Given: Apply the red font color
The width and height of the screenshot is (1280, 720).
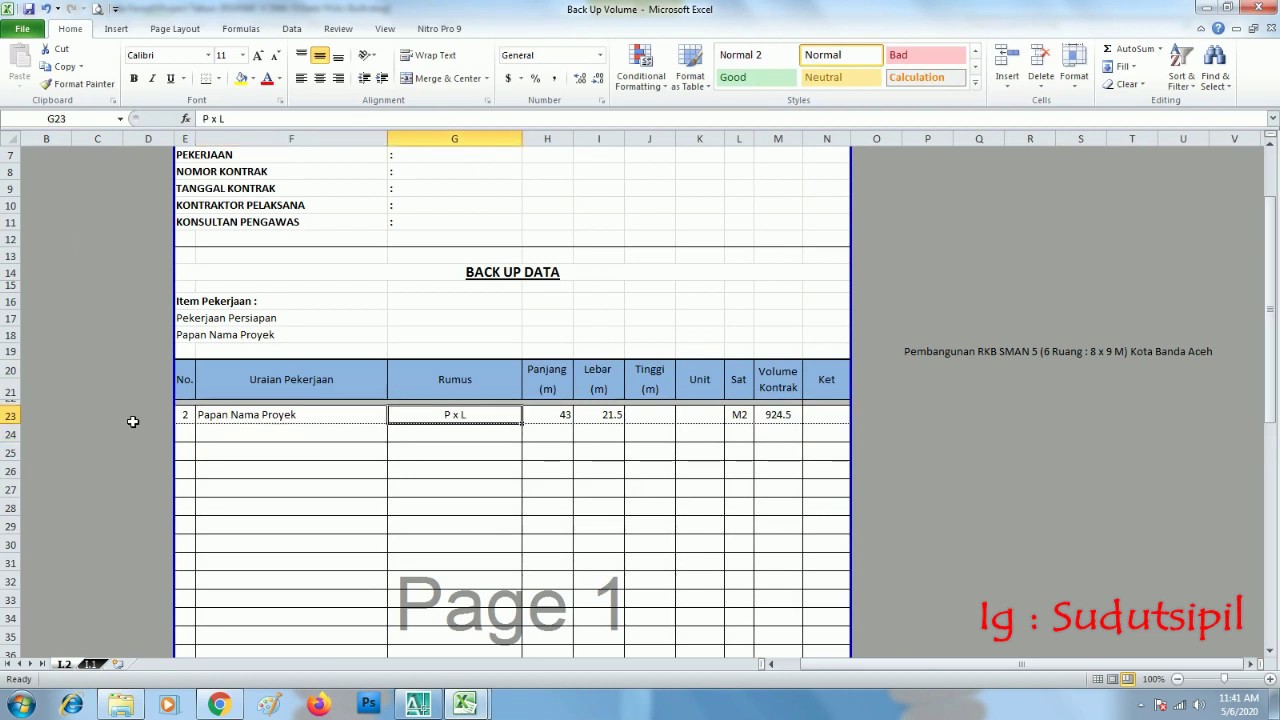Looking at the screenshot, I should pos(267,78).
